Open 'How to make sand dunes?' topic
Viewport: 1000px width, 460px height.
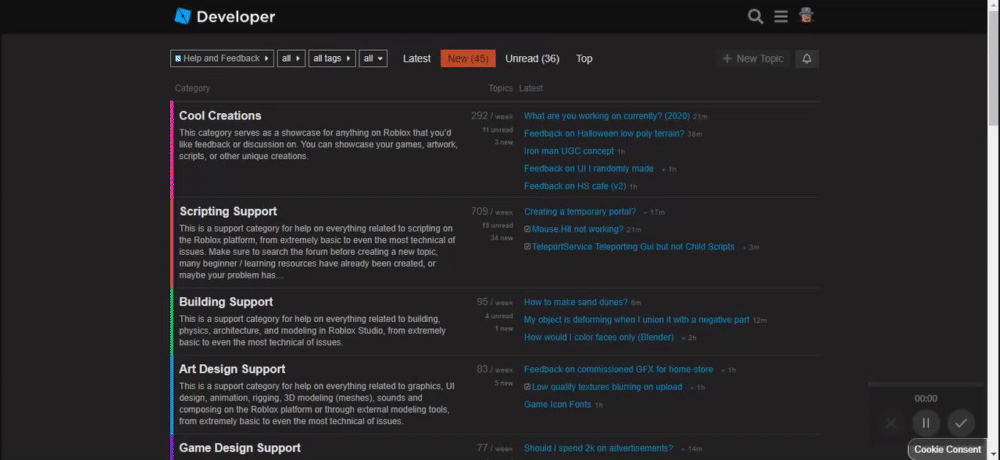point(576,302)
